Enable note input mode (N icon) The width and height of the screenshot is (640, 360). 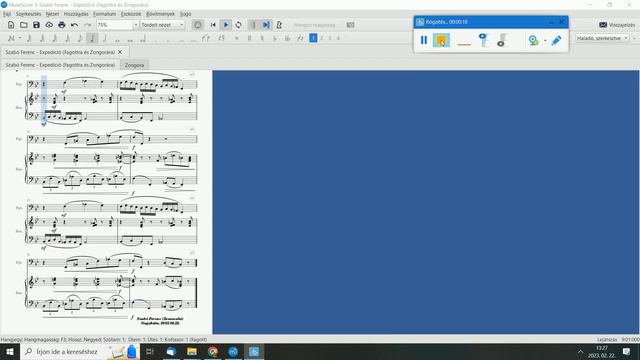11,38
